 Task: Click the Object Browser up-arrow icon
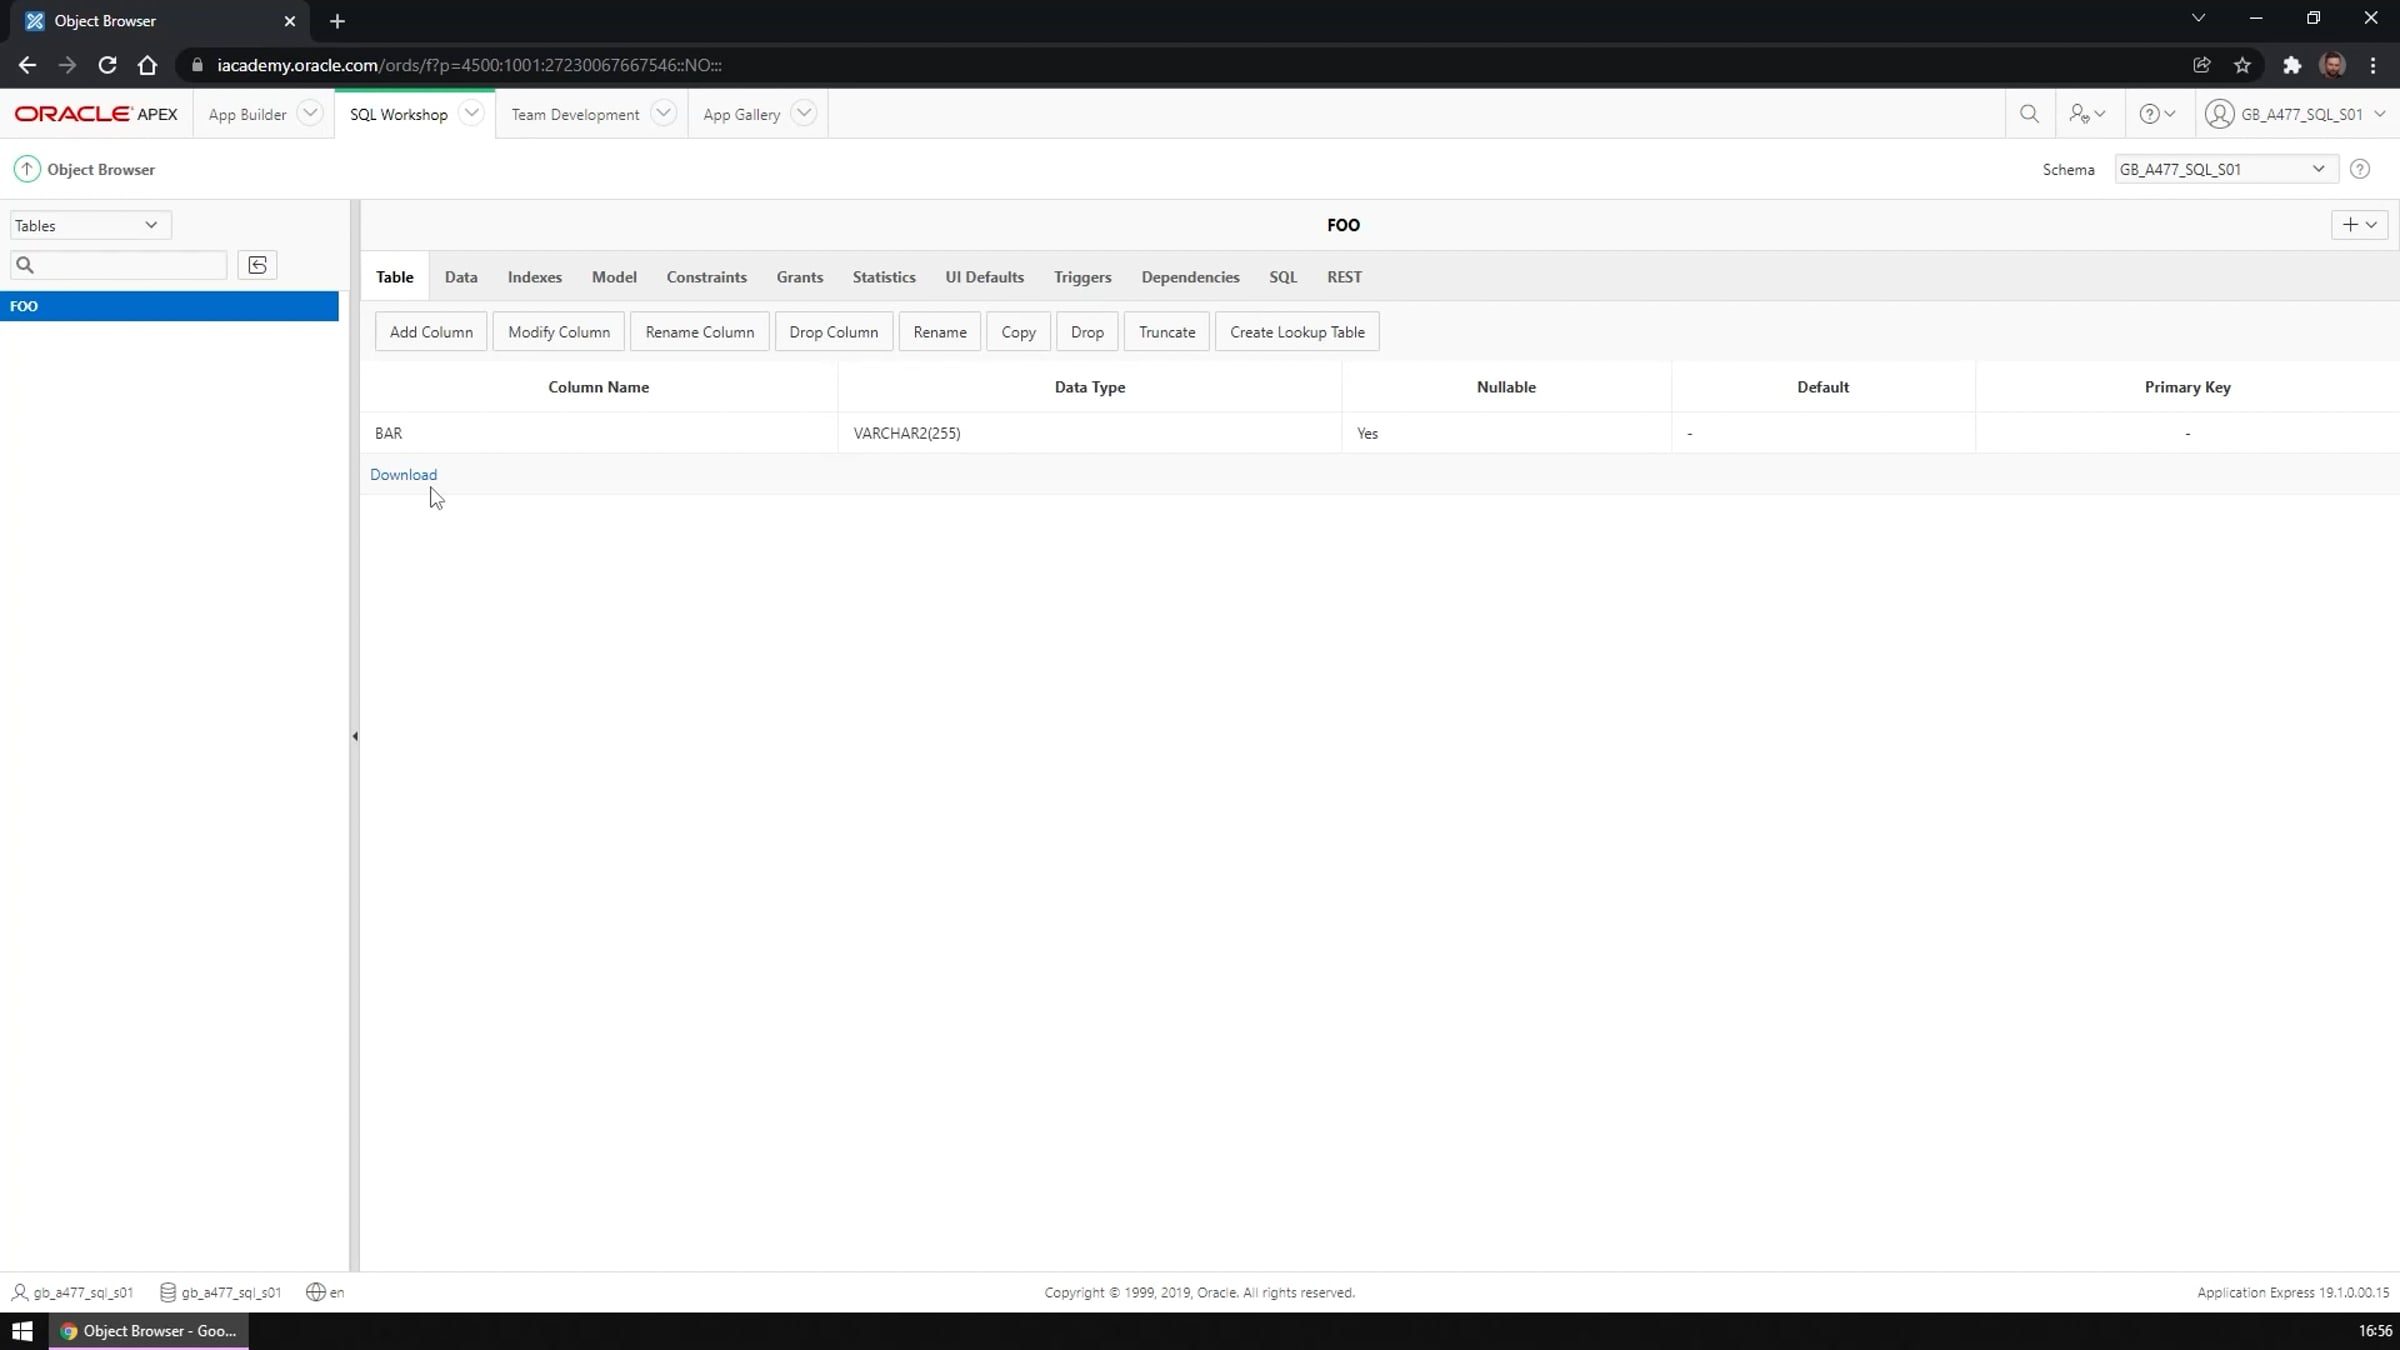pos(27,169)
